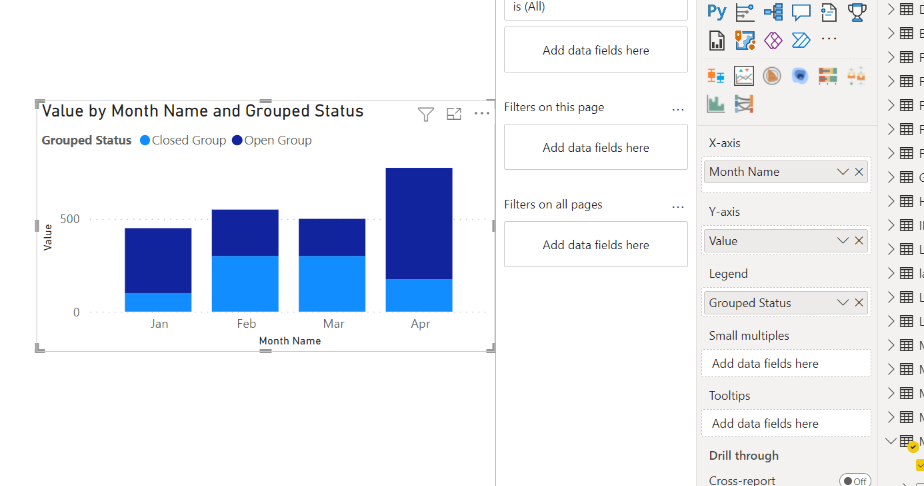Expand the table starting with G
This screenshot has width=924, height=486.
click(891, 177)
